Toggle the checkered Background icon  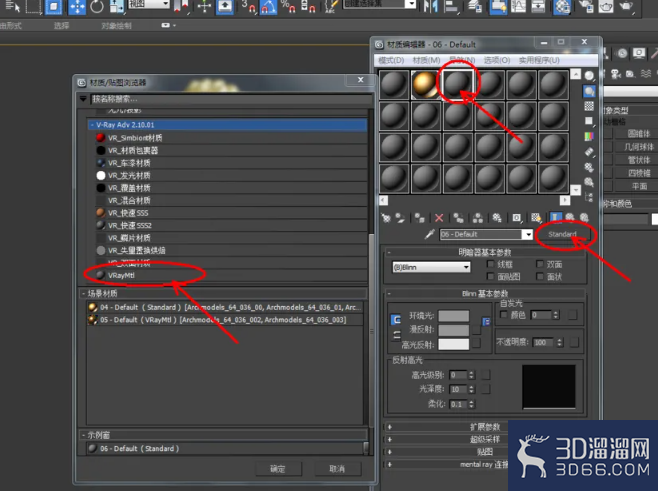[589, 106]
